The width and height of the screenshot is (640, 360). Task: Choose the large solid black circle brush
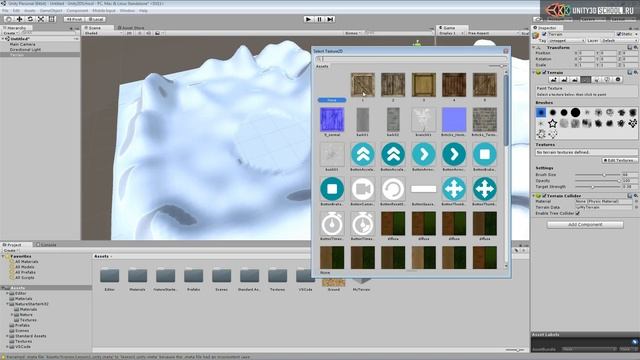click(x=575, y=112)
